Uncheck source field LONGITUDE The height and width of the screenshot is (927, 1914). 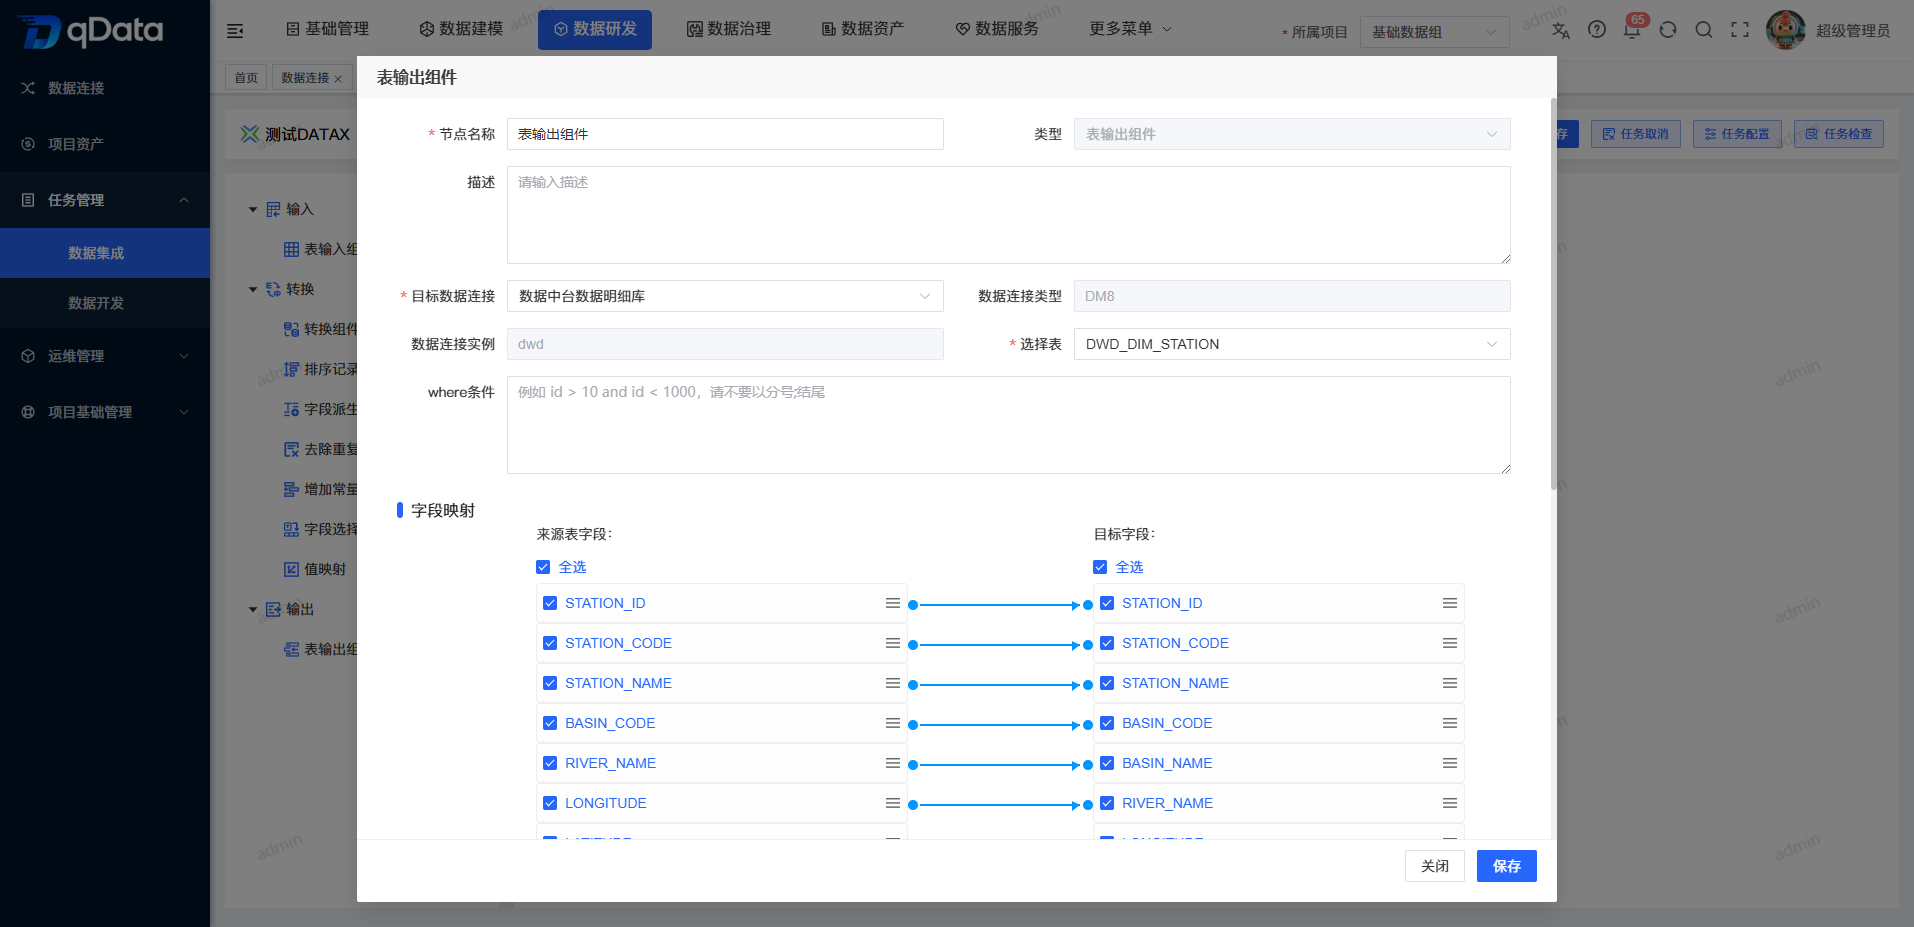point(550,803)
